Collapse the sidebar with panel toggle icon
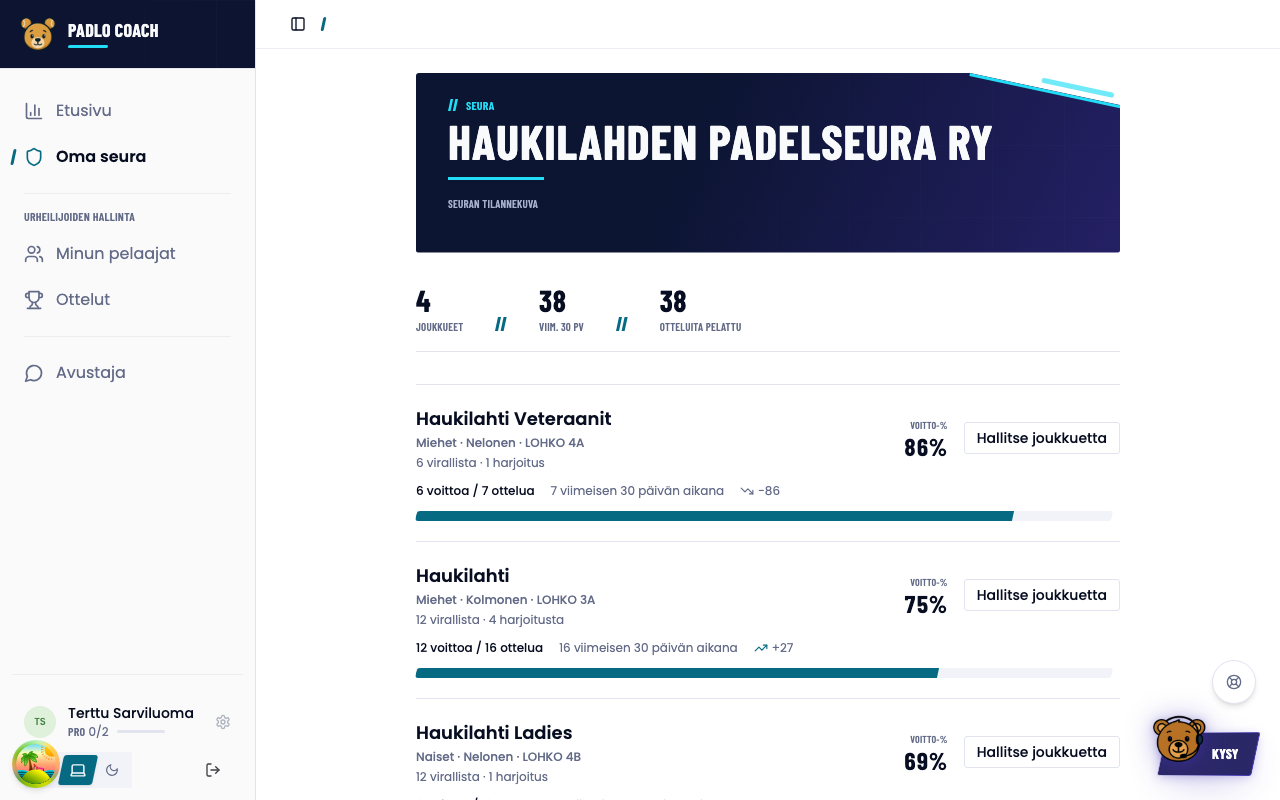 click(x=298, y=24)
